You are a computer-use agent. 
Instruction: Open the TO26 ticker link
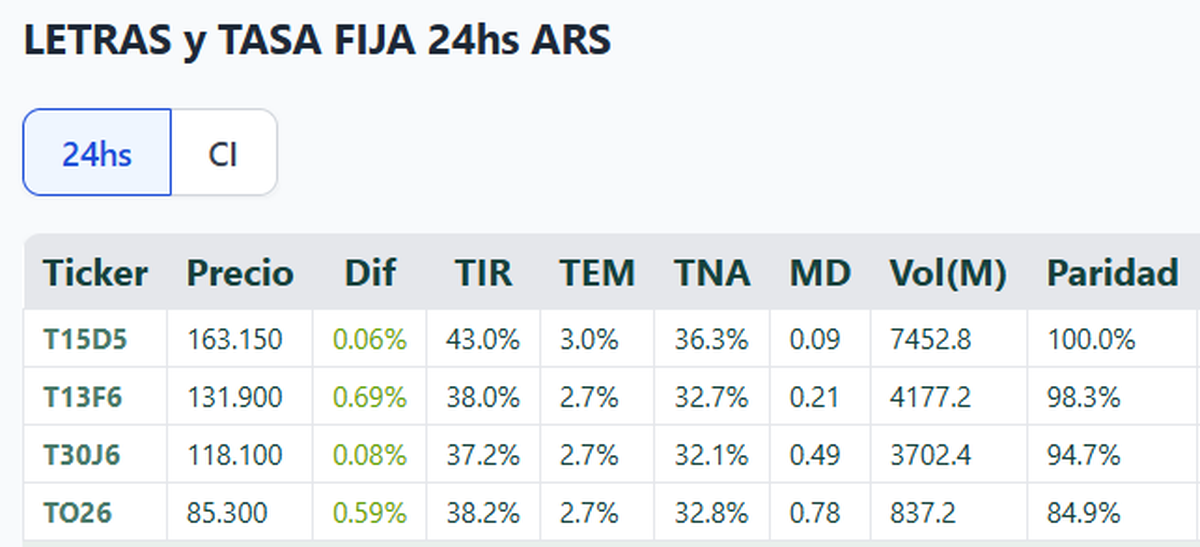click(77, 514)
